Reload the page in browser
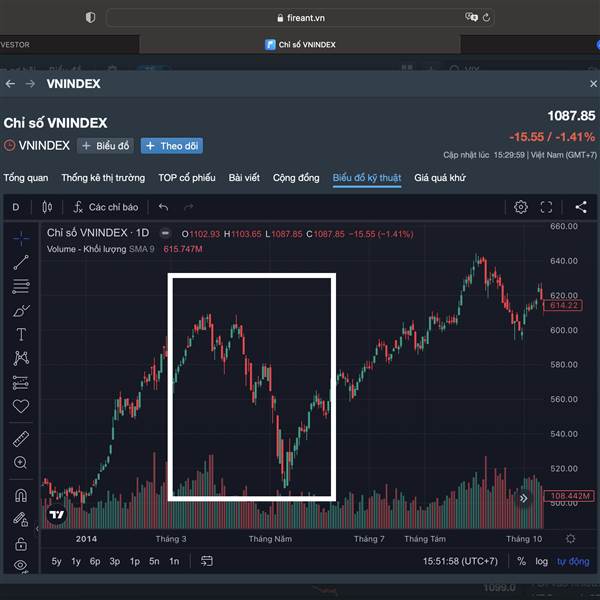 tap(486, 18)
